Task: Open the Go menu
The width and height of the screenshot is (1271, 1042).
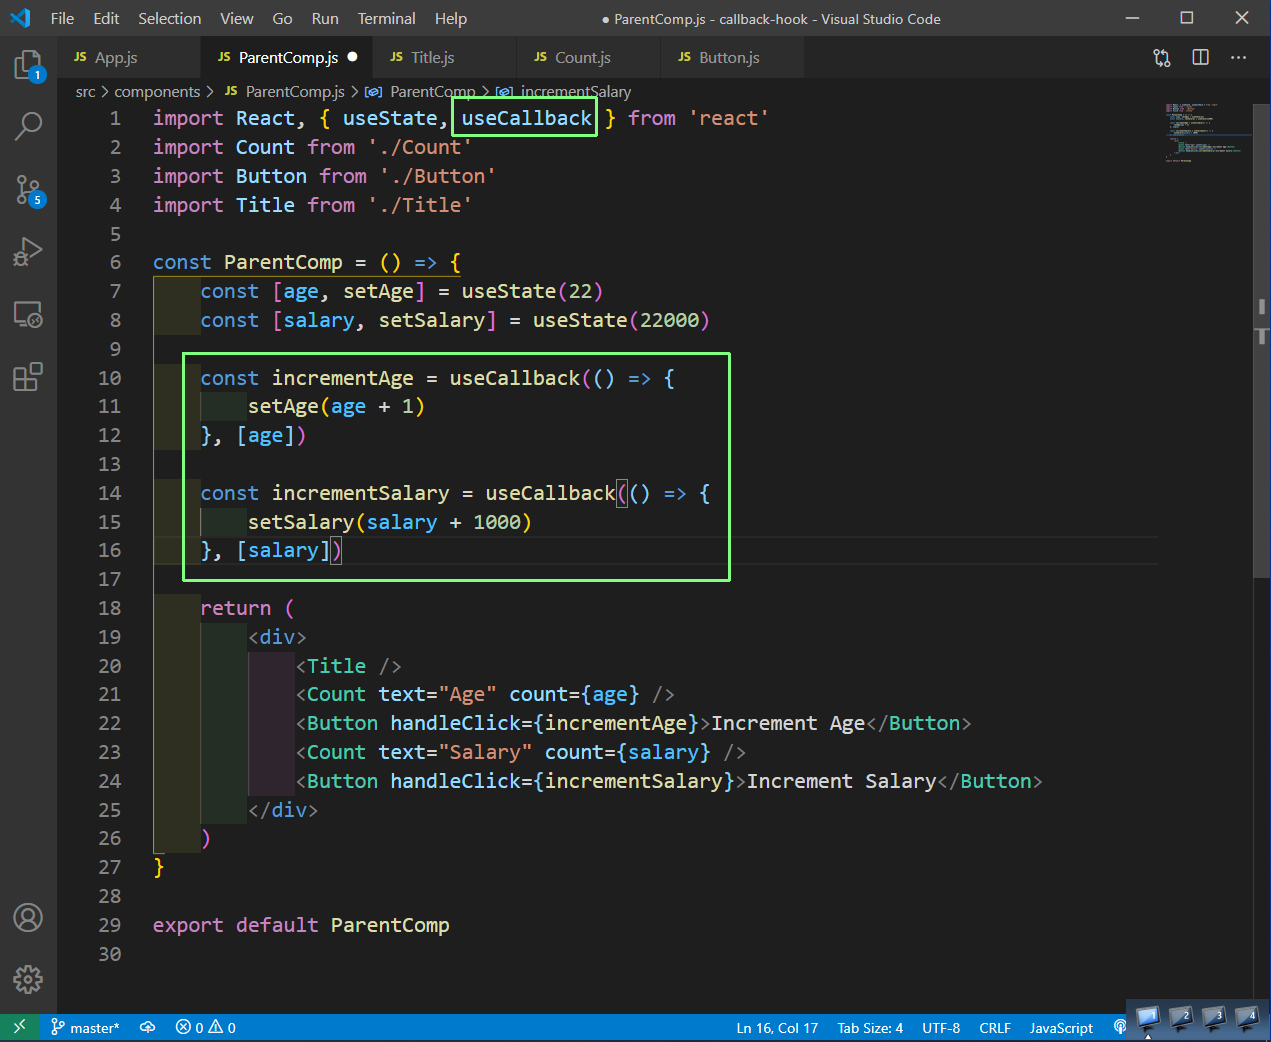Action: click(x=283, y=18)
